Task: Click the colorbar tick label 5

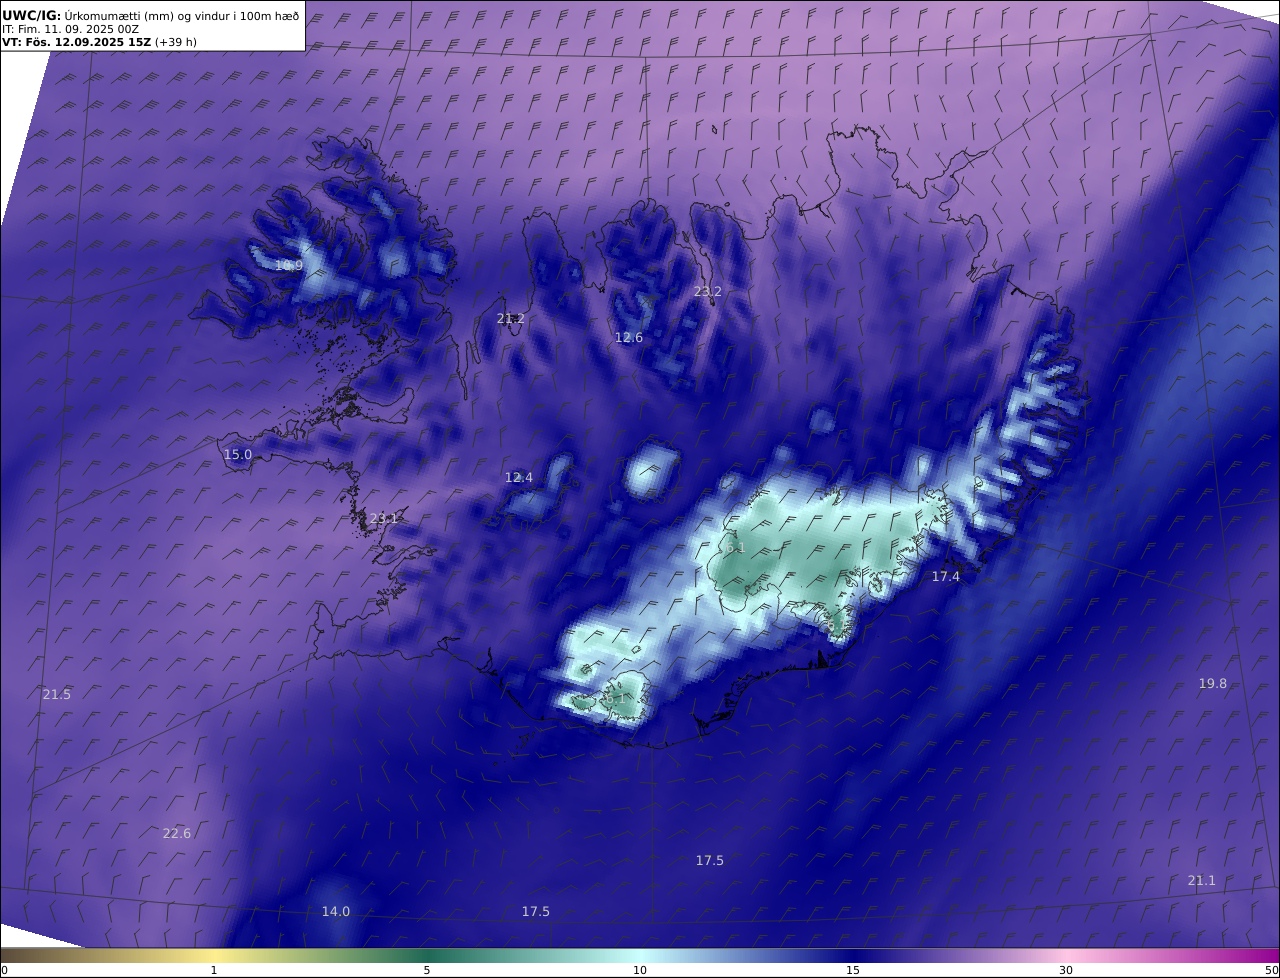Action: tap(427, 971)
